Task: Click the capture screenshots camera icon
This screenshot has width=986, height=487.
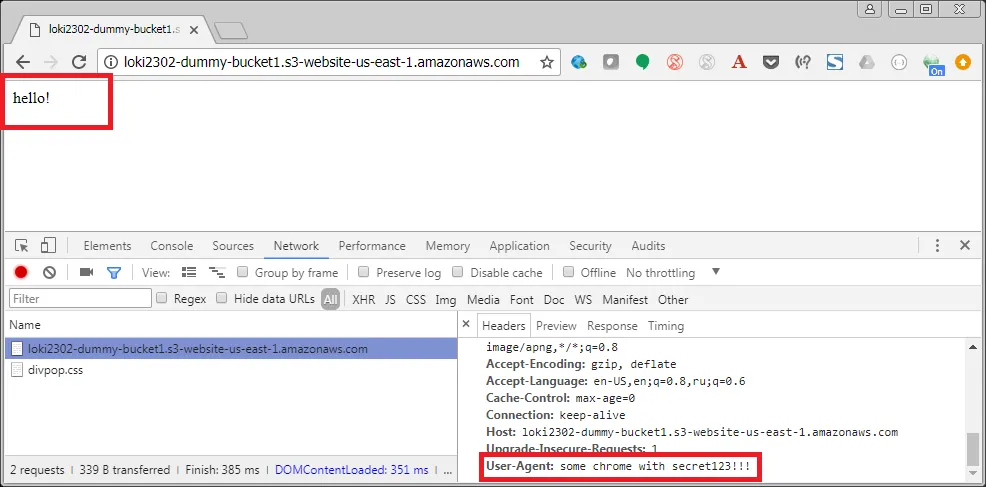Action: 86,272
